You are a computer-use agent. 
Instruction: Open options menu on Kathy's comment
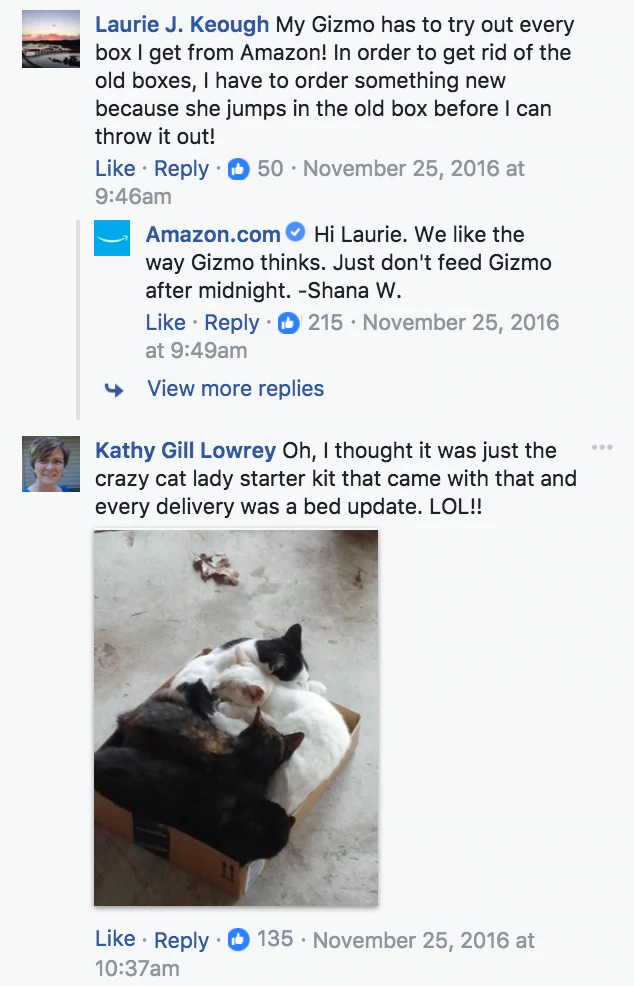tap(602, 447)
